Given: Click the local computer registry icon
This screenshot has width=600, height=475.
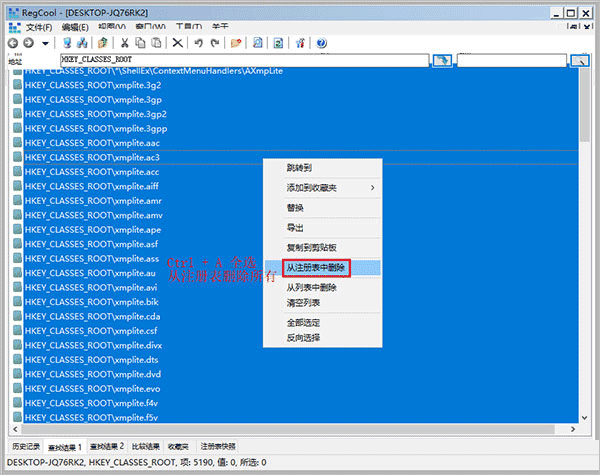Looking at the screenshot, I should [67, 43].
